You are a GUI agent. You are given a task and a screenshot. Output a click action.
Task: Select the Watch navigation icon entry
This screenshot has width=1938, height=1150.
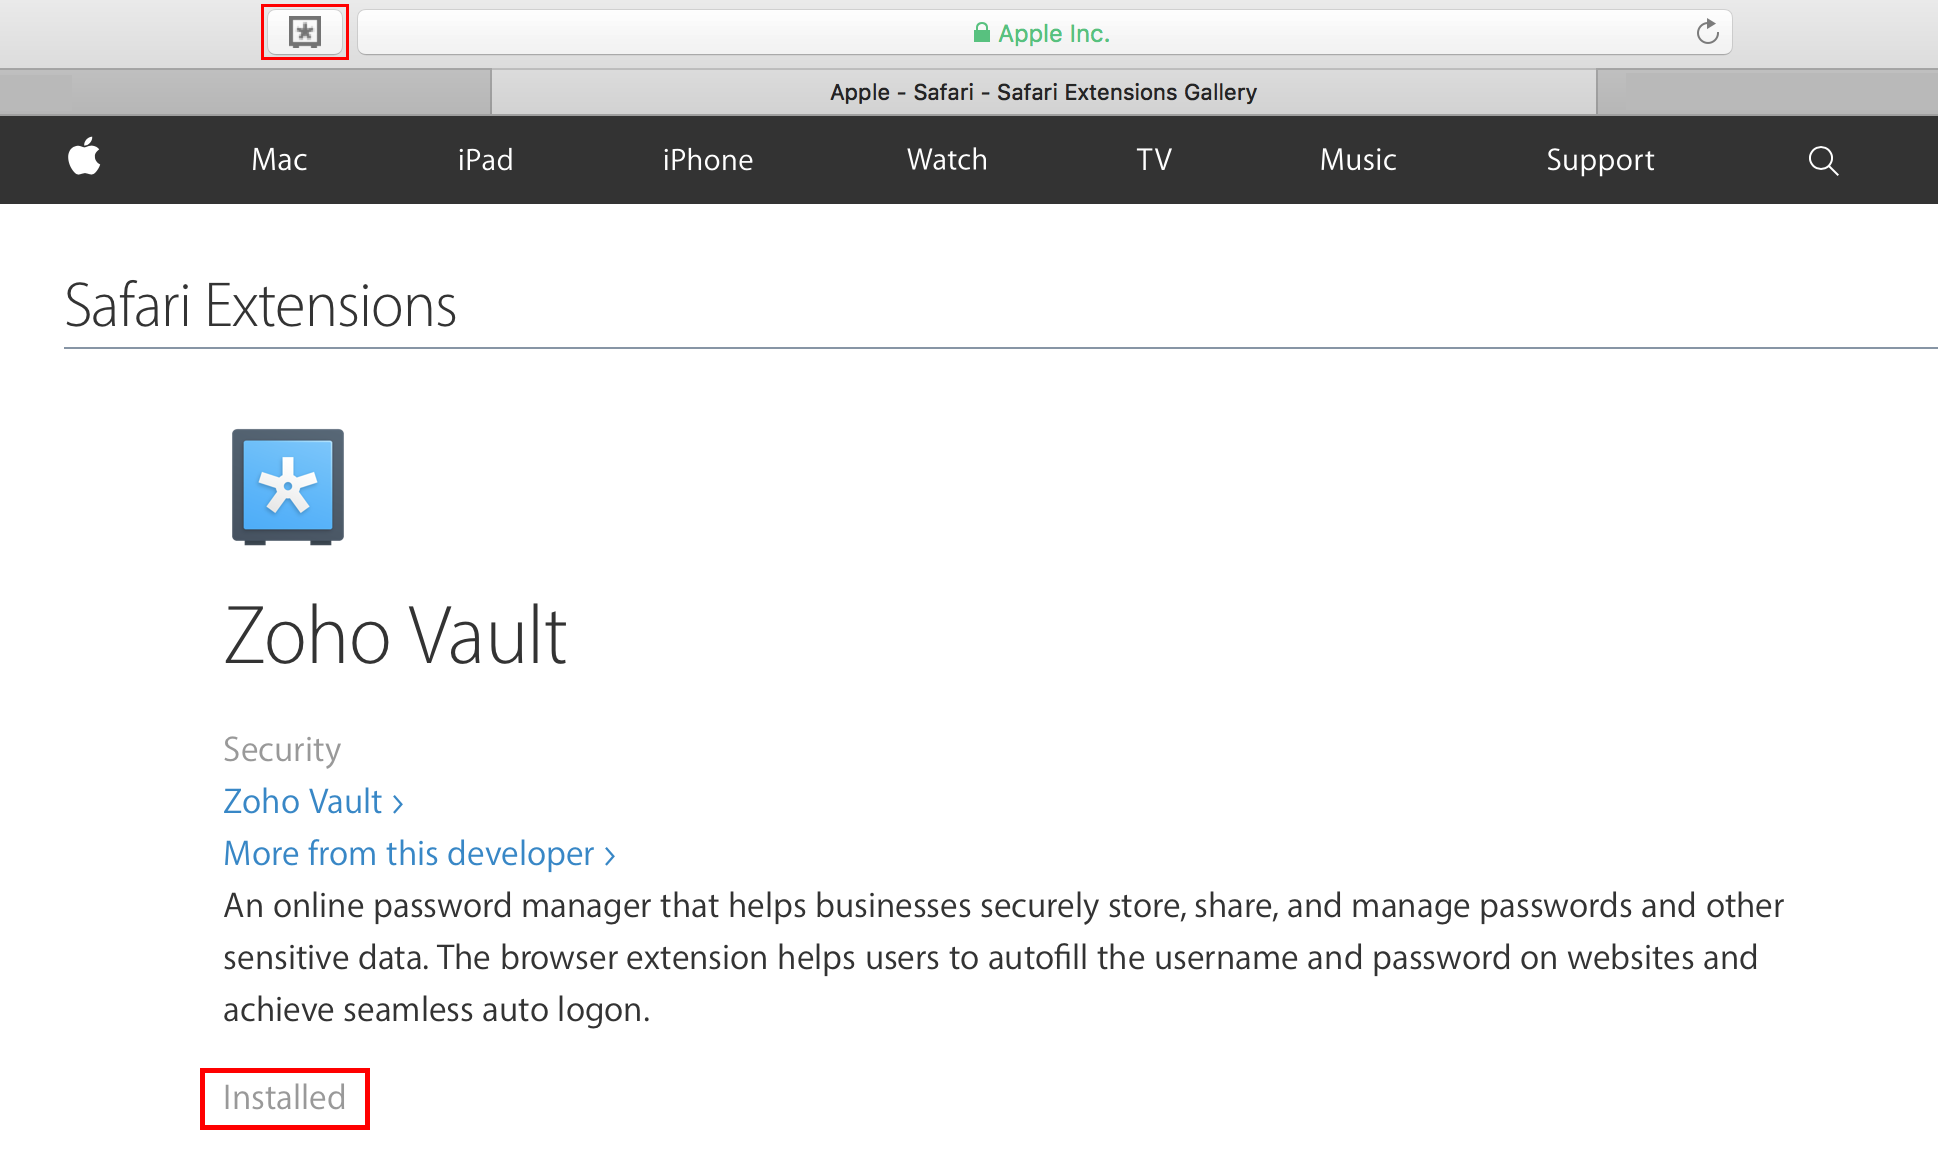coord(946,159)
